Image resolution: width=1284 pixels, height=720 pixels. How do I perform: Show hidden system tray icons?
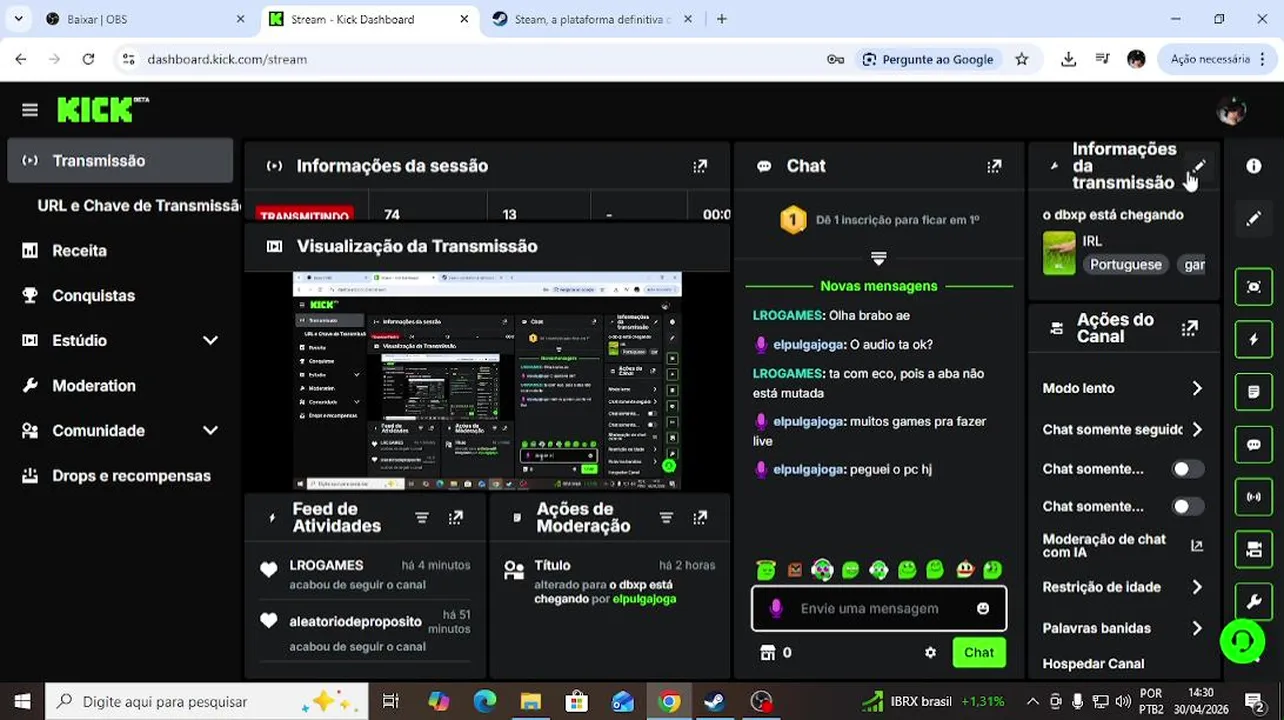point(1035,702)
